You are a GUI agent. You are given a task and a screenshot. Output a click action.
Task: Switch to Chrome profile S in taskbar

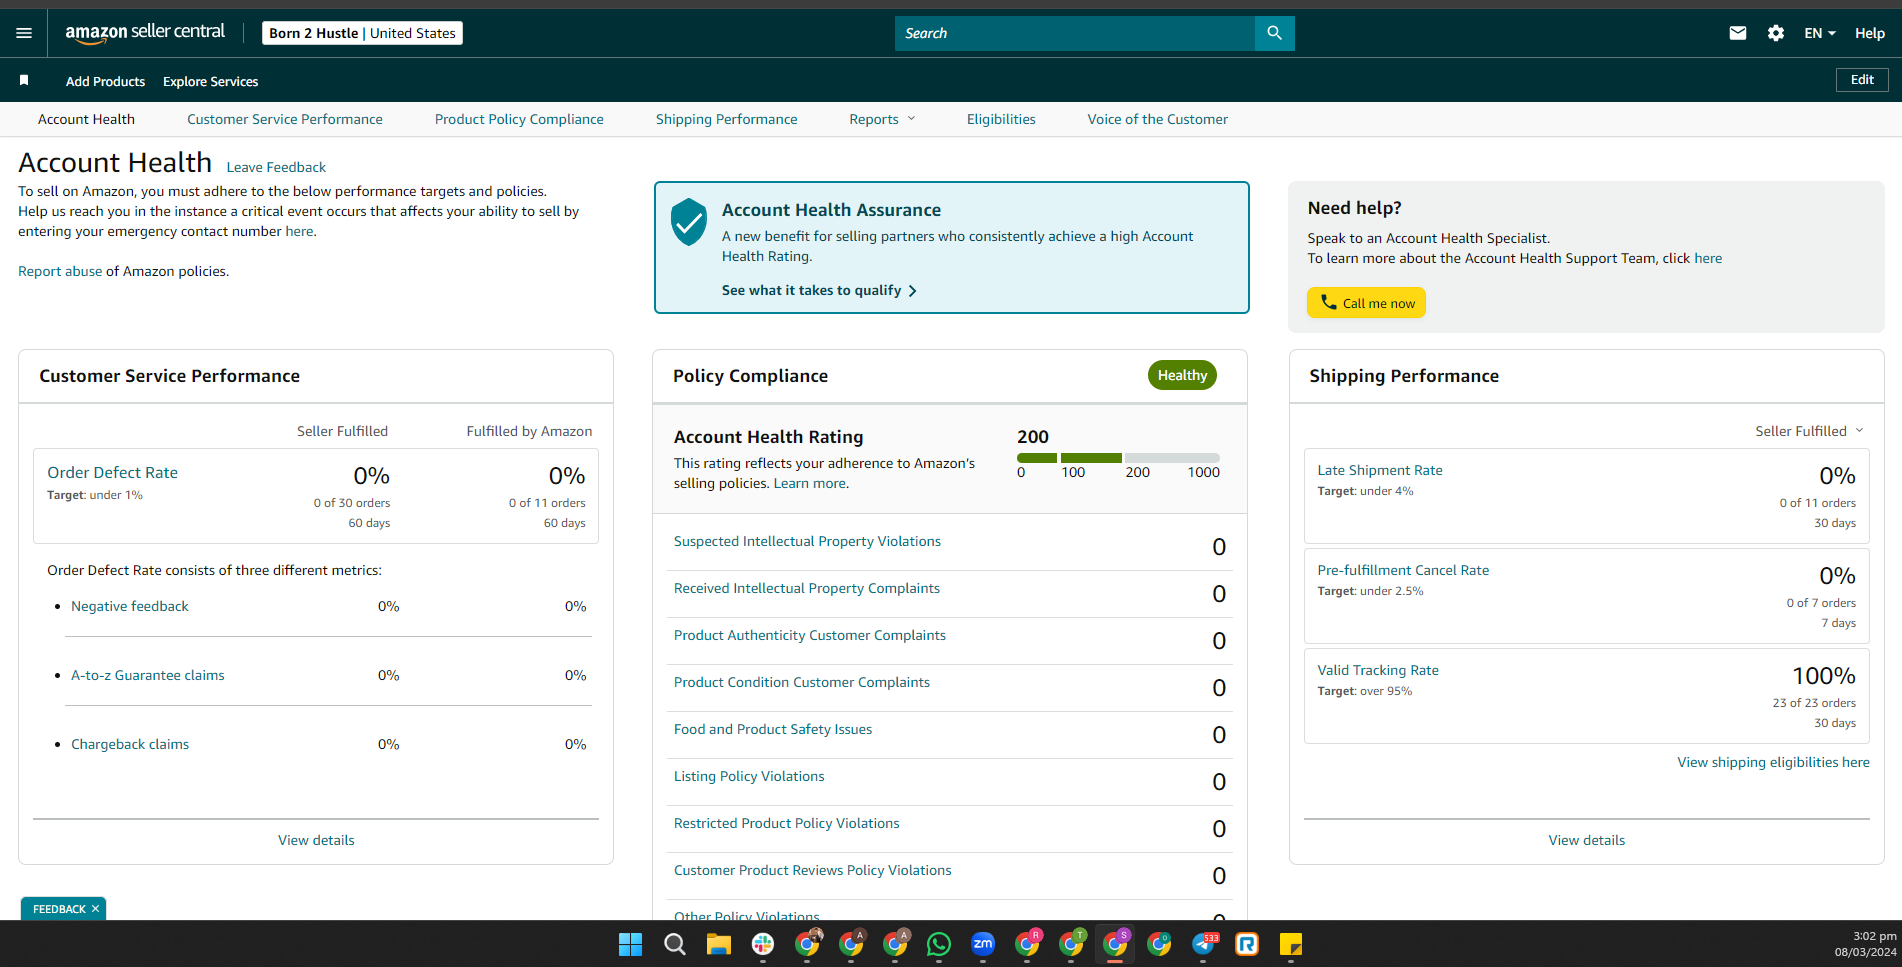pyautogui.click(x=1116, y=943)
